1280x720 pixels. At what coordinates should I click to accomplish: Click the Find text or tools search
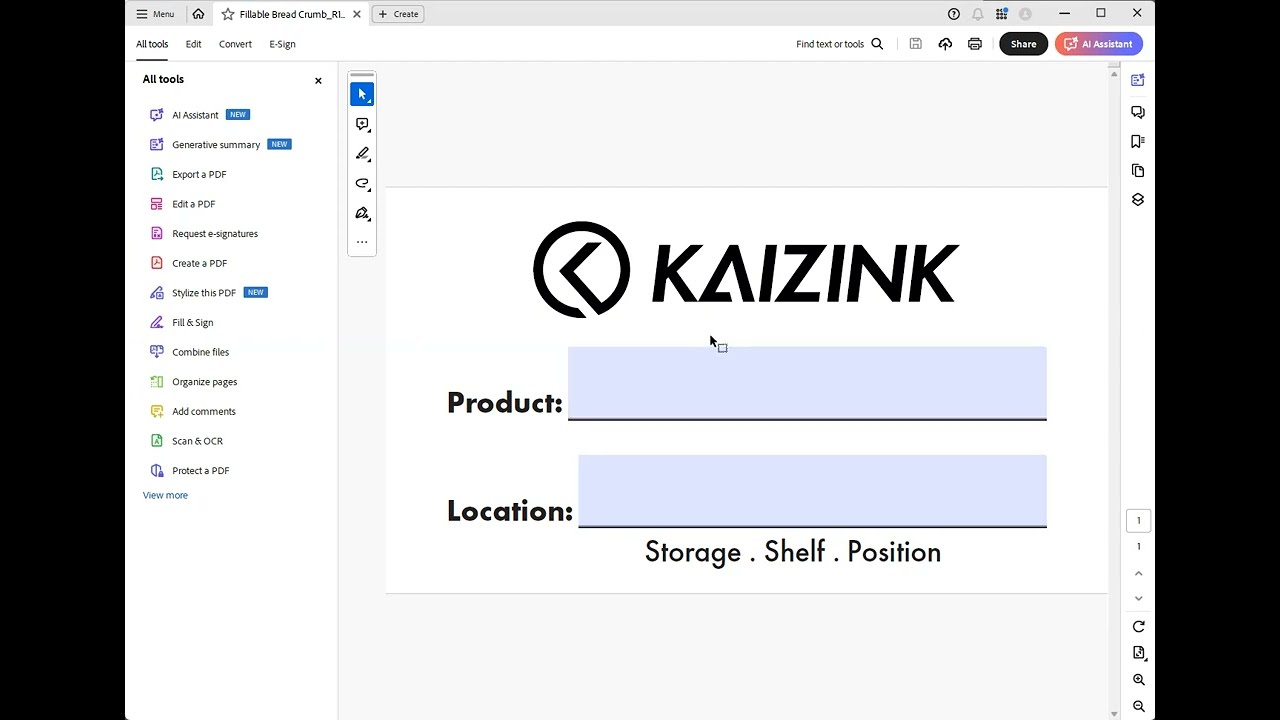(839, 44)
